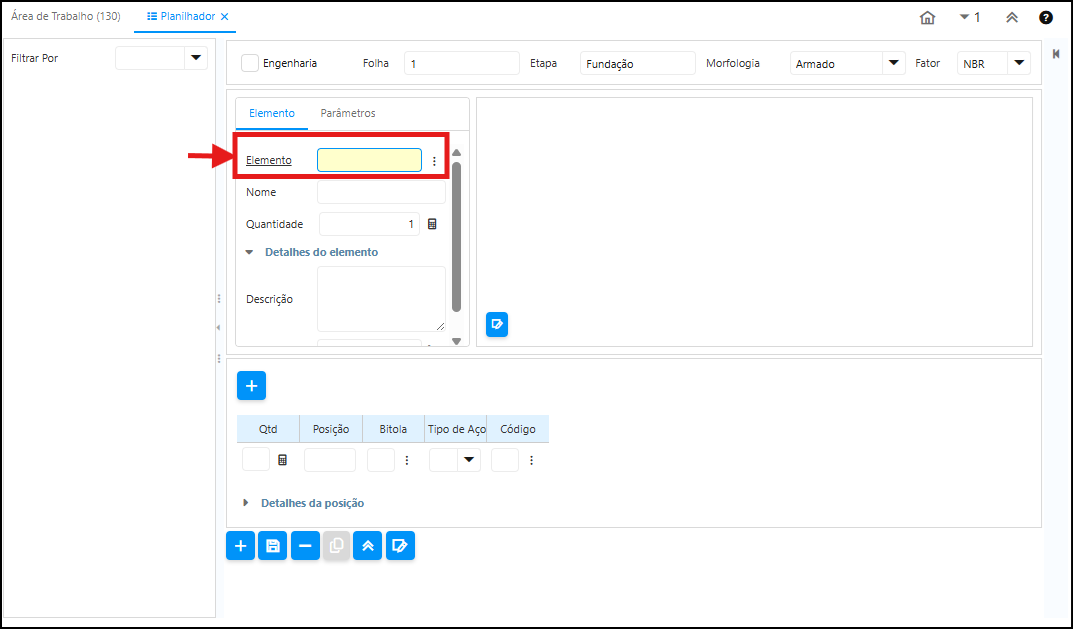Click the double chevron up icon in top bar
Viewport: 1073px width, 629px height.
pyautogui.click(x=1012, y=18)
